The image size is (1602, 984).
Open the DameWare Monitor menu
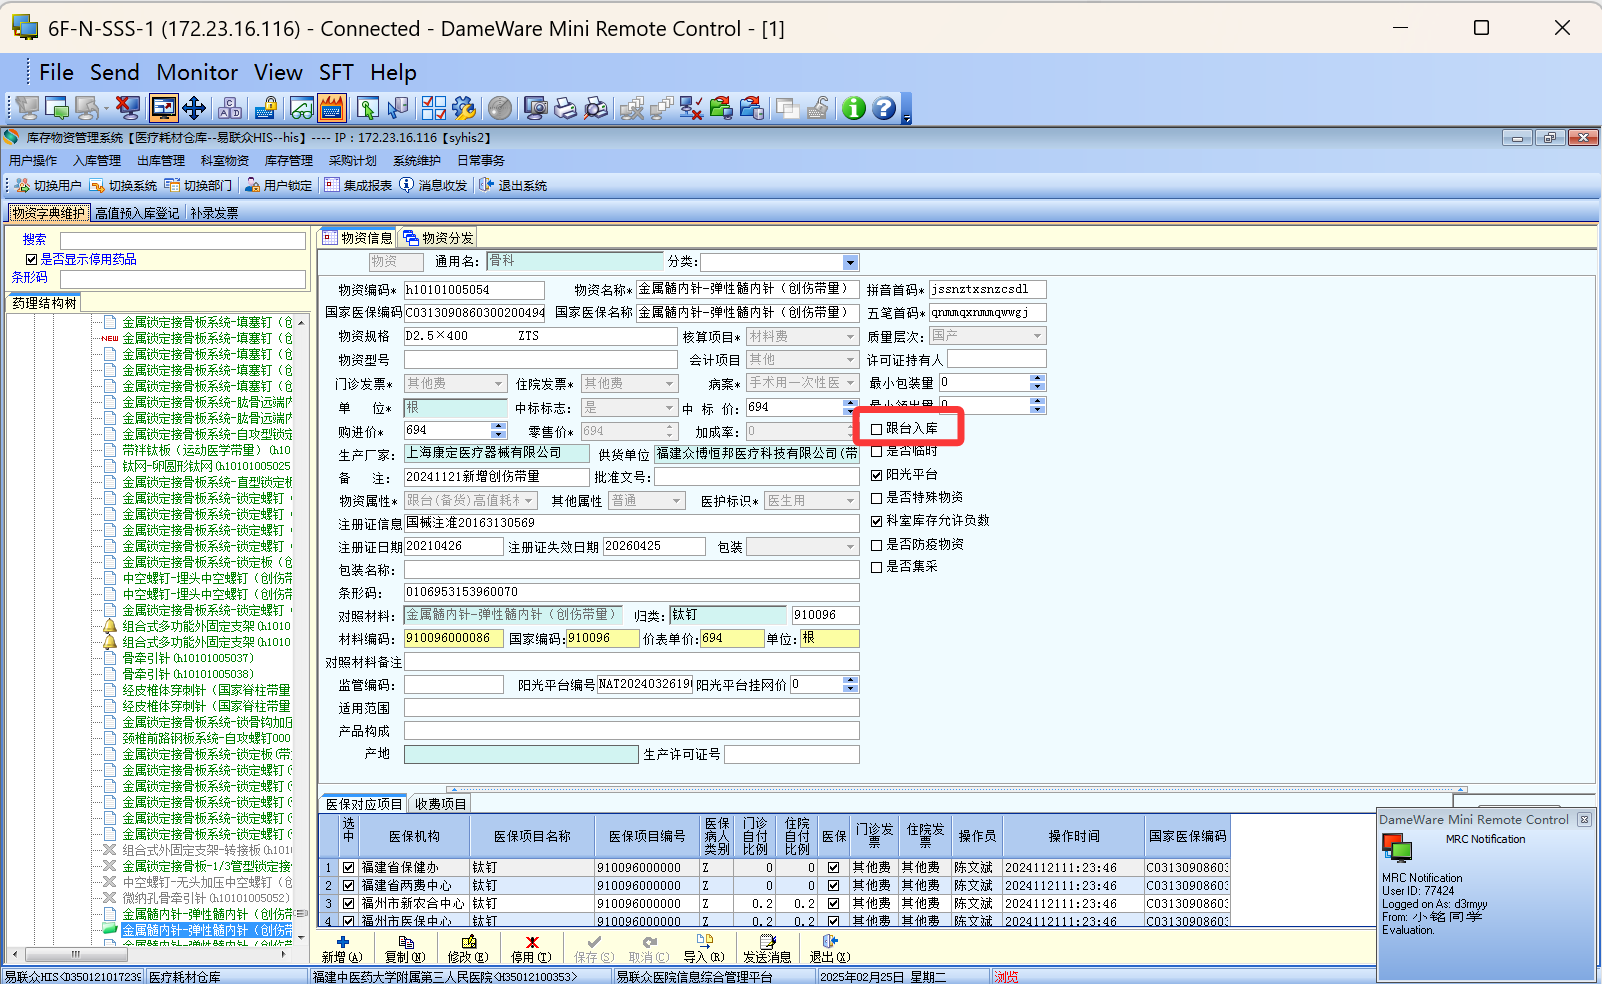(x=197, y=72)
